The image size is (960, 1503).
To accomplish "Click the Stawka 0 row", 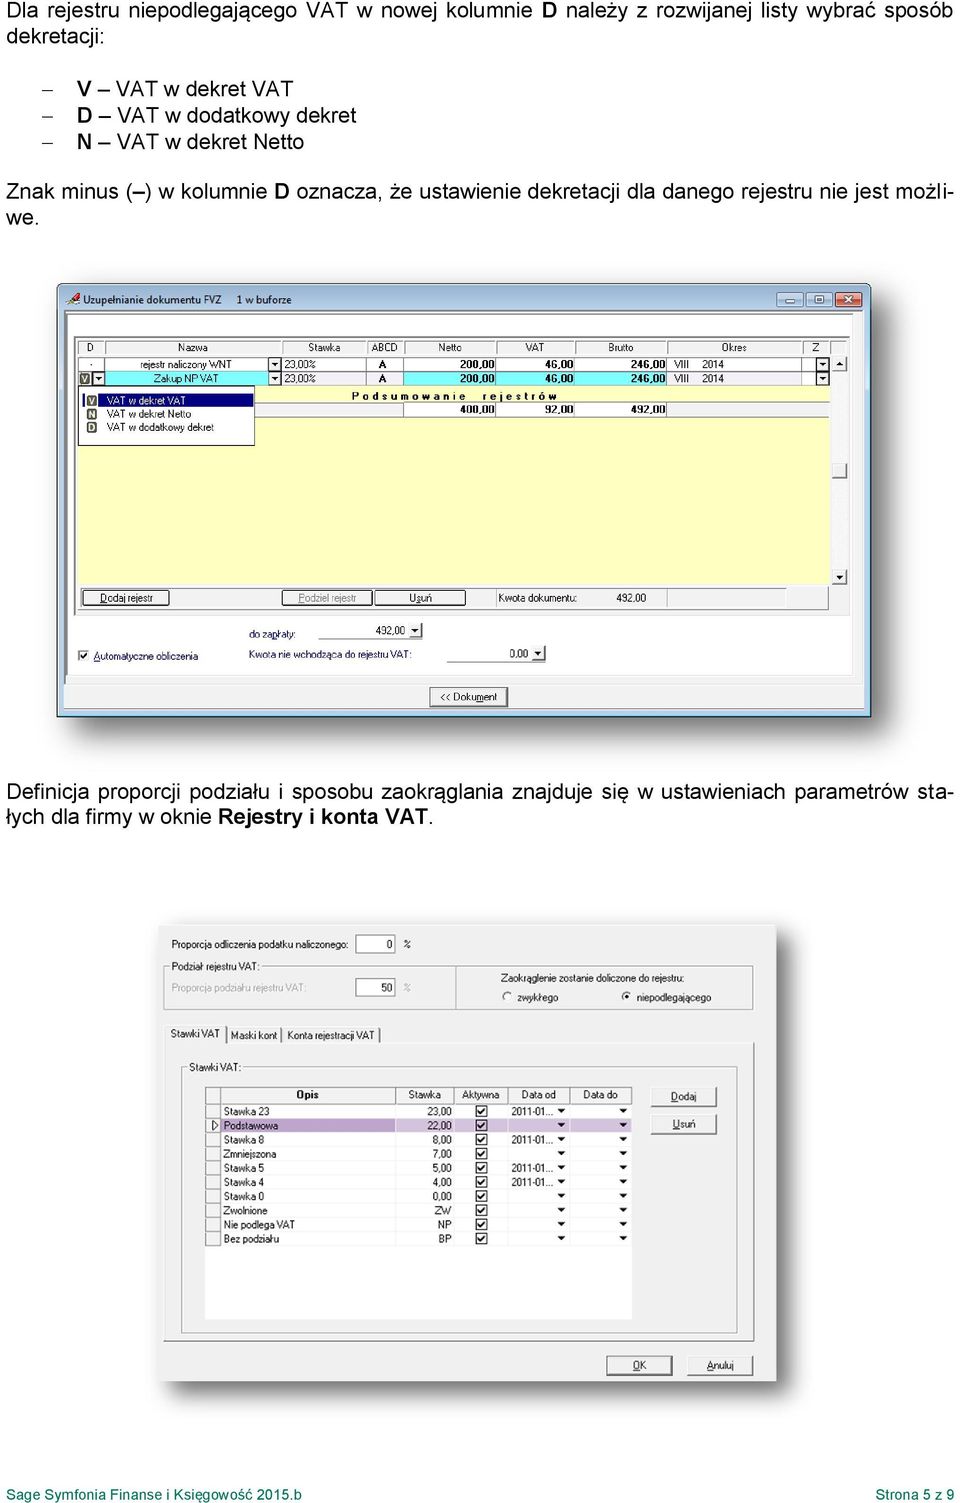I will coord(419,1196).
